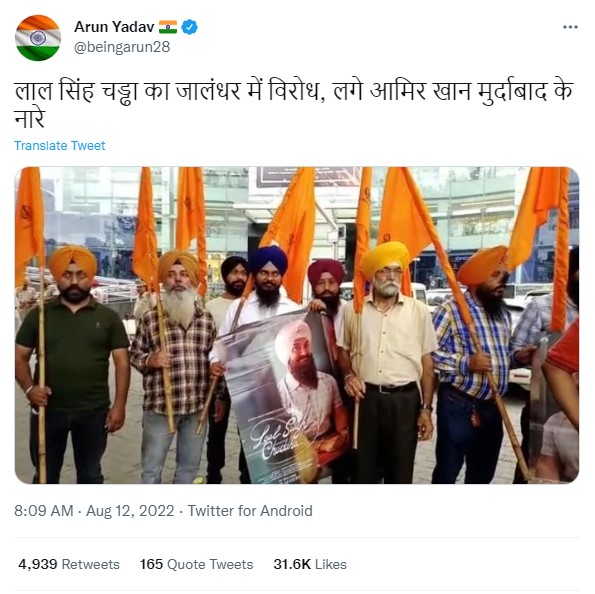
Task: Open the Twitter for Android source link
Action: (x=250, y=511)
